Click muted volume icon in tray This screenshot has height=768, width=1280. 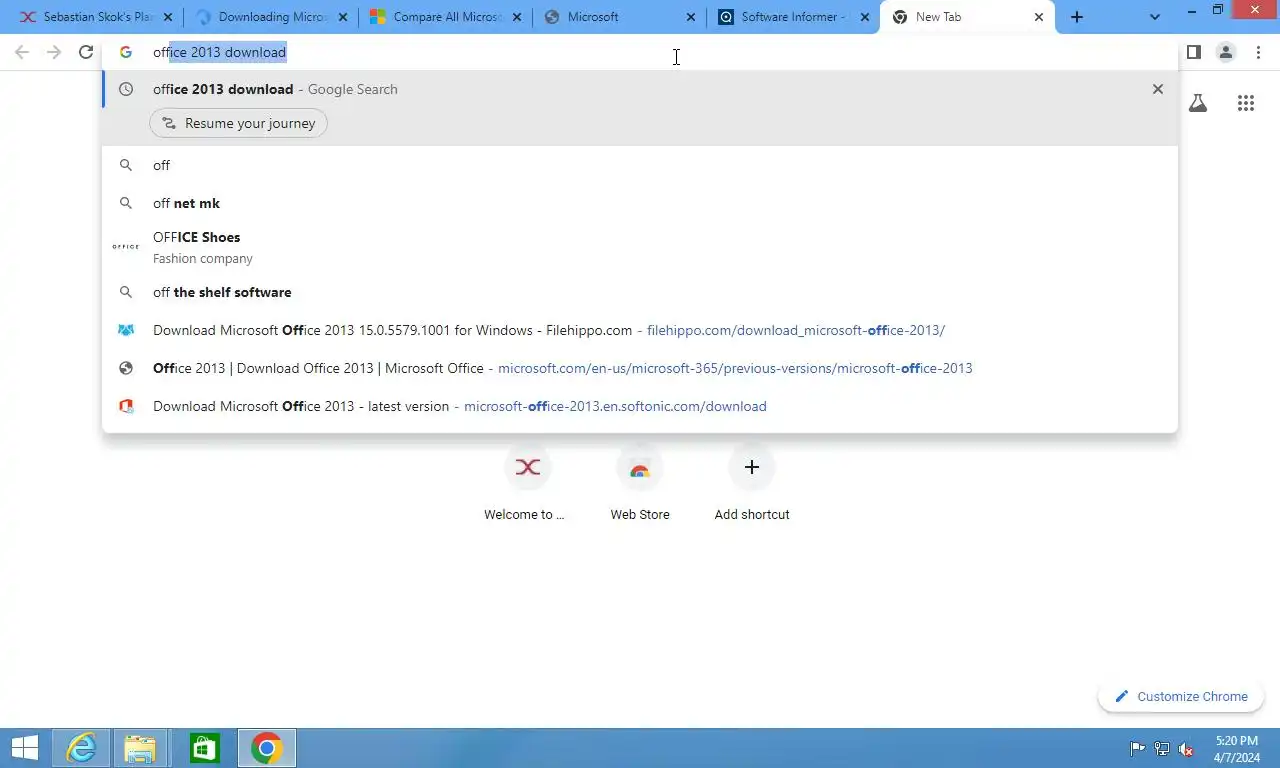(x=1186, y=748)
